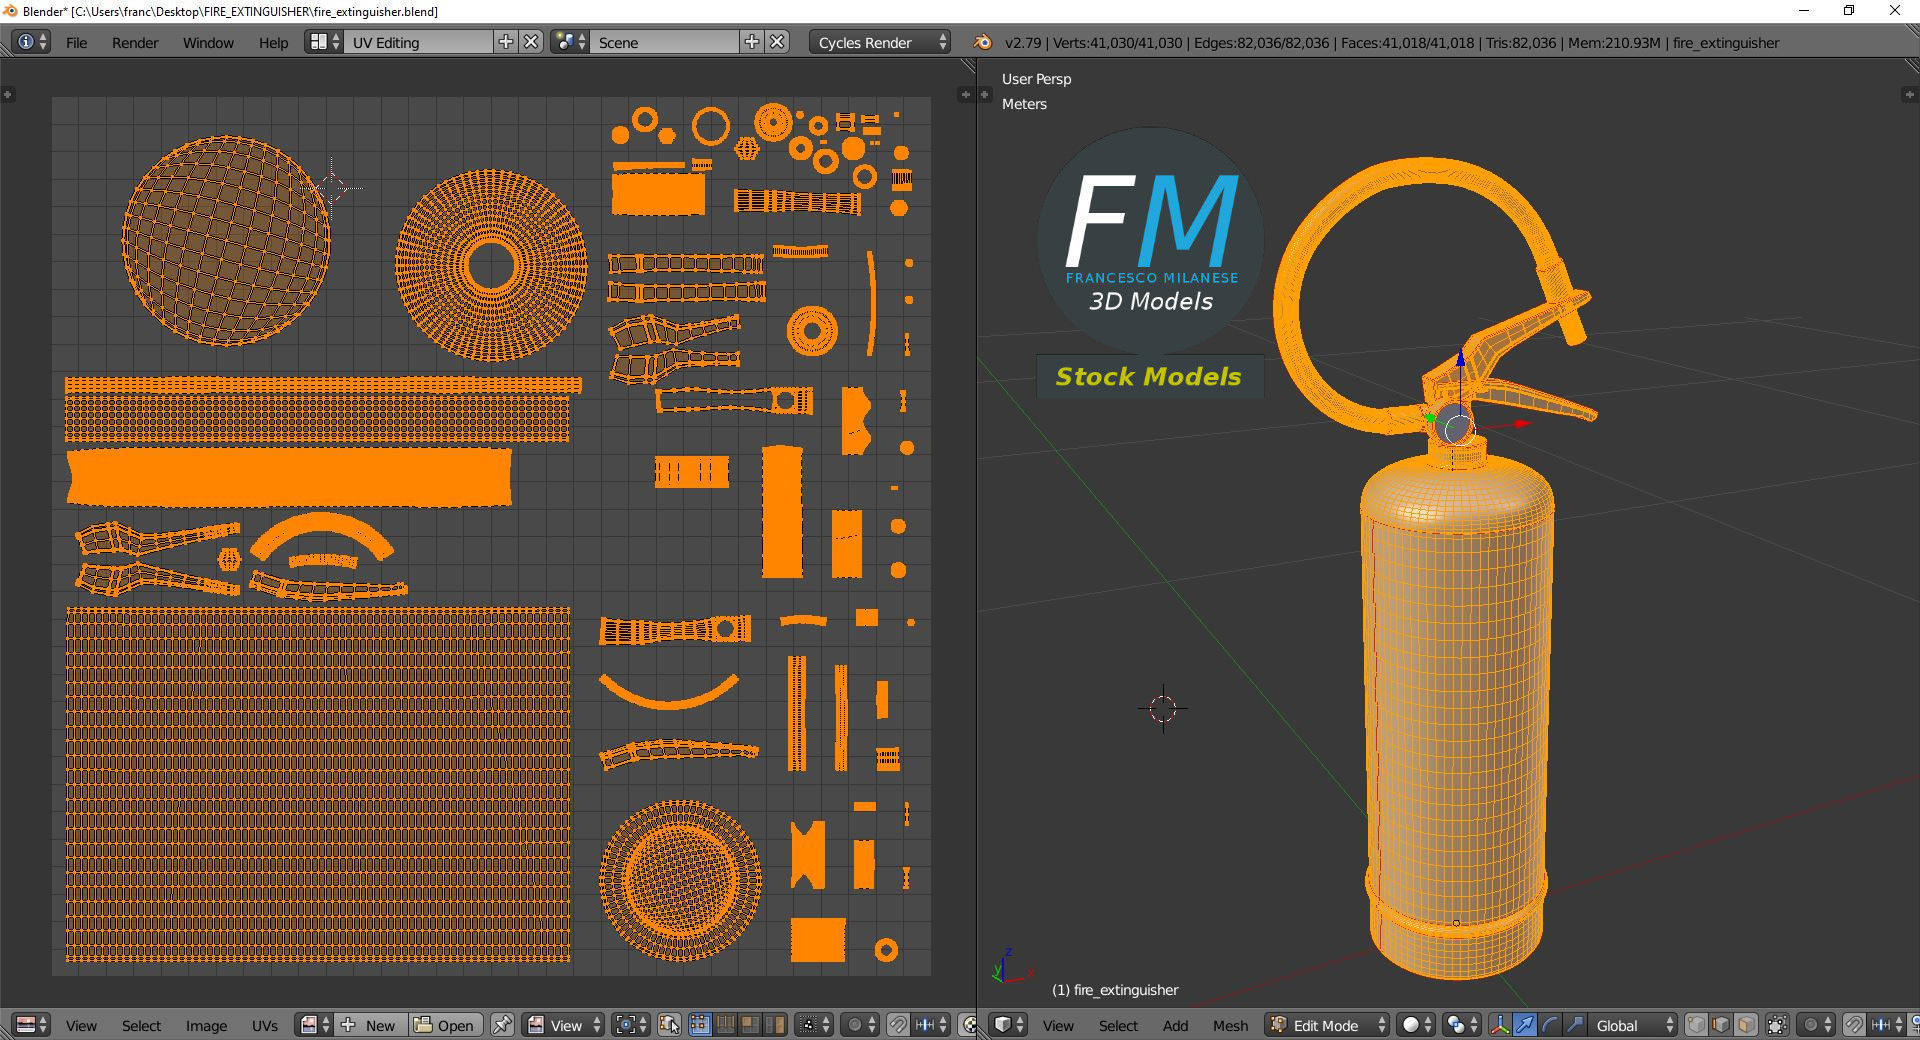This screenshot has height=1040, width=1920.
Task: Open the UVs menu
Action: 264,1025
